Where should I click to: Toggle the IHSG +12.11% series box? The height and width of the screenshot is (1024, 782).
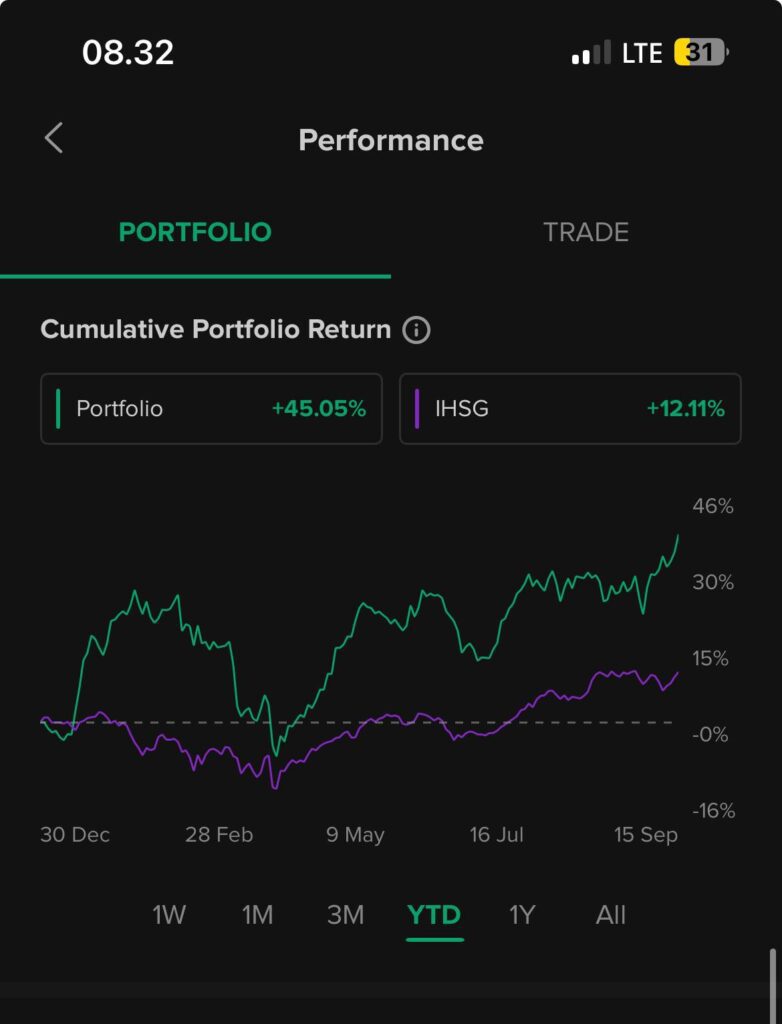tap(570, 408)
